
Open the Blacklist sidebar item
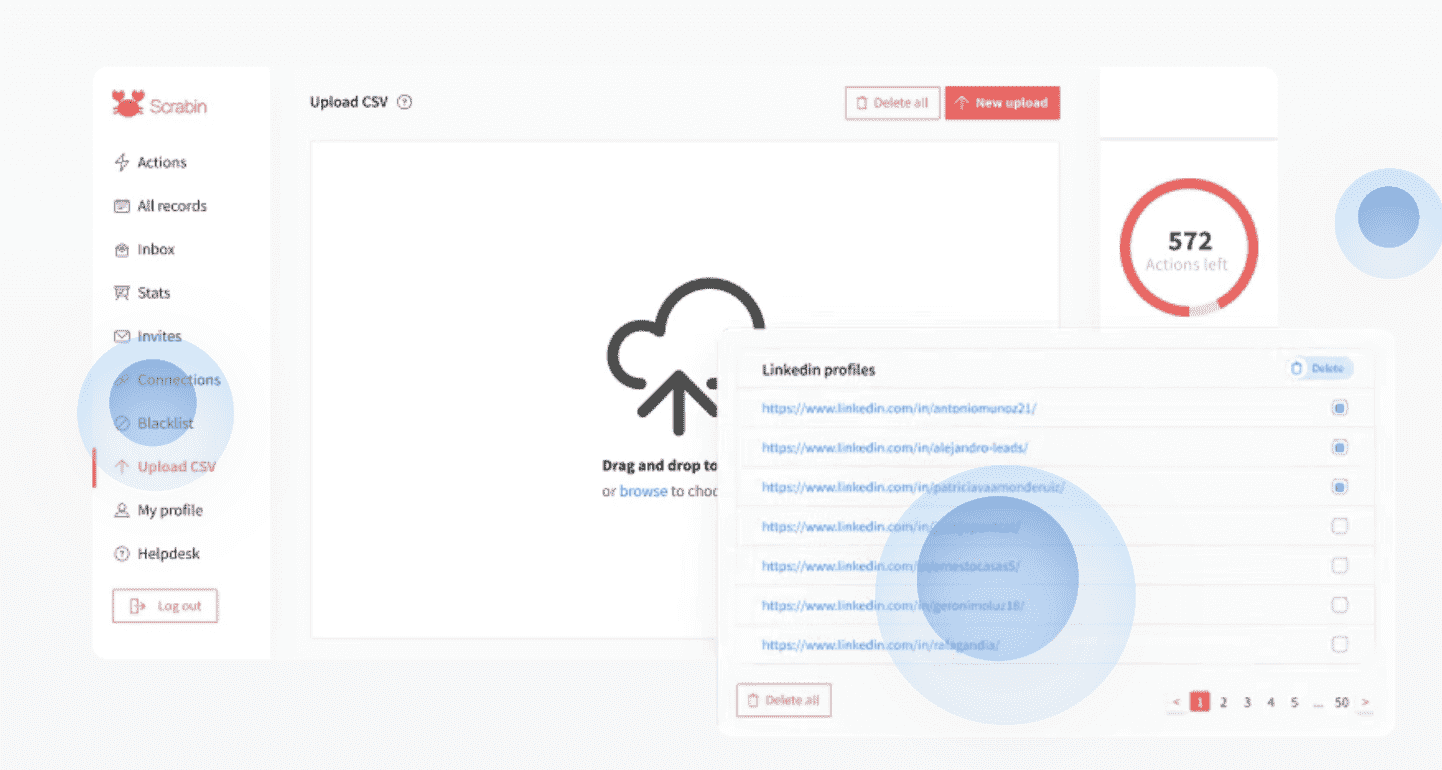click(154, 423)
